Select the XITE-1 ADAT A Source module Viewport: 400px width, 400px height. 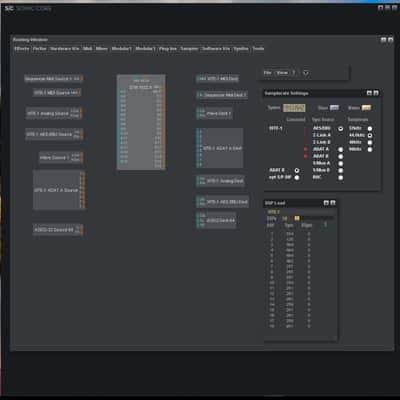pyautogui.click(x=59, y=190)
